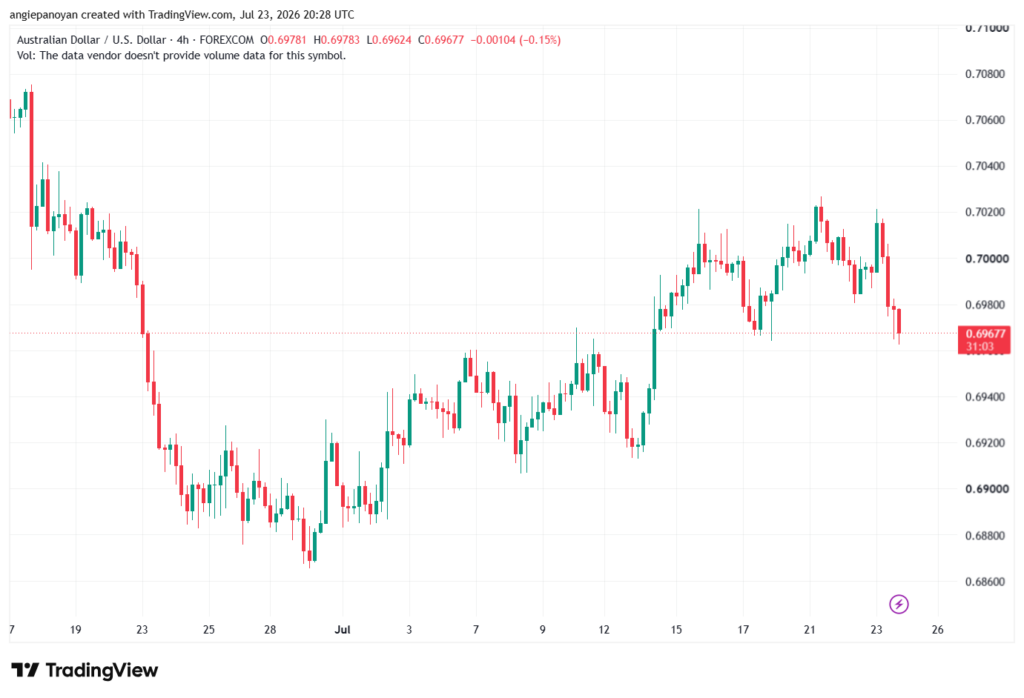Click the Vol indicator legend text
Viewport: 1024px width, 698px height.
click(181, 56)
